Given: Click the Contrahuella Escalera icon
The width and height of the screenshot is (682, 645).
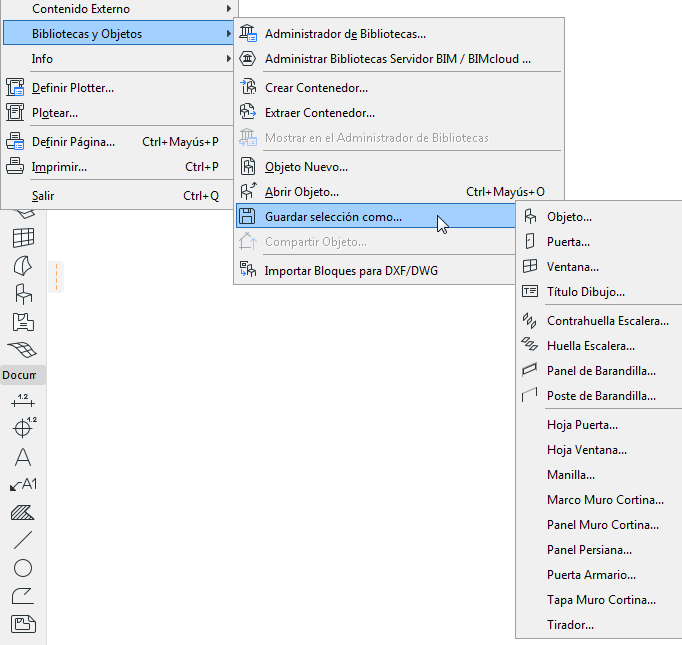Looking at the screenshot, I should point(529,321).
